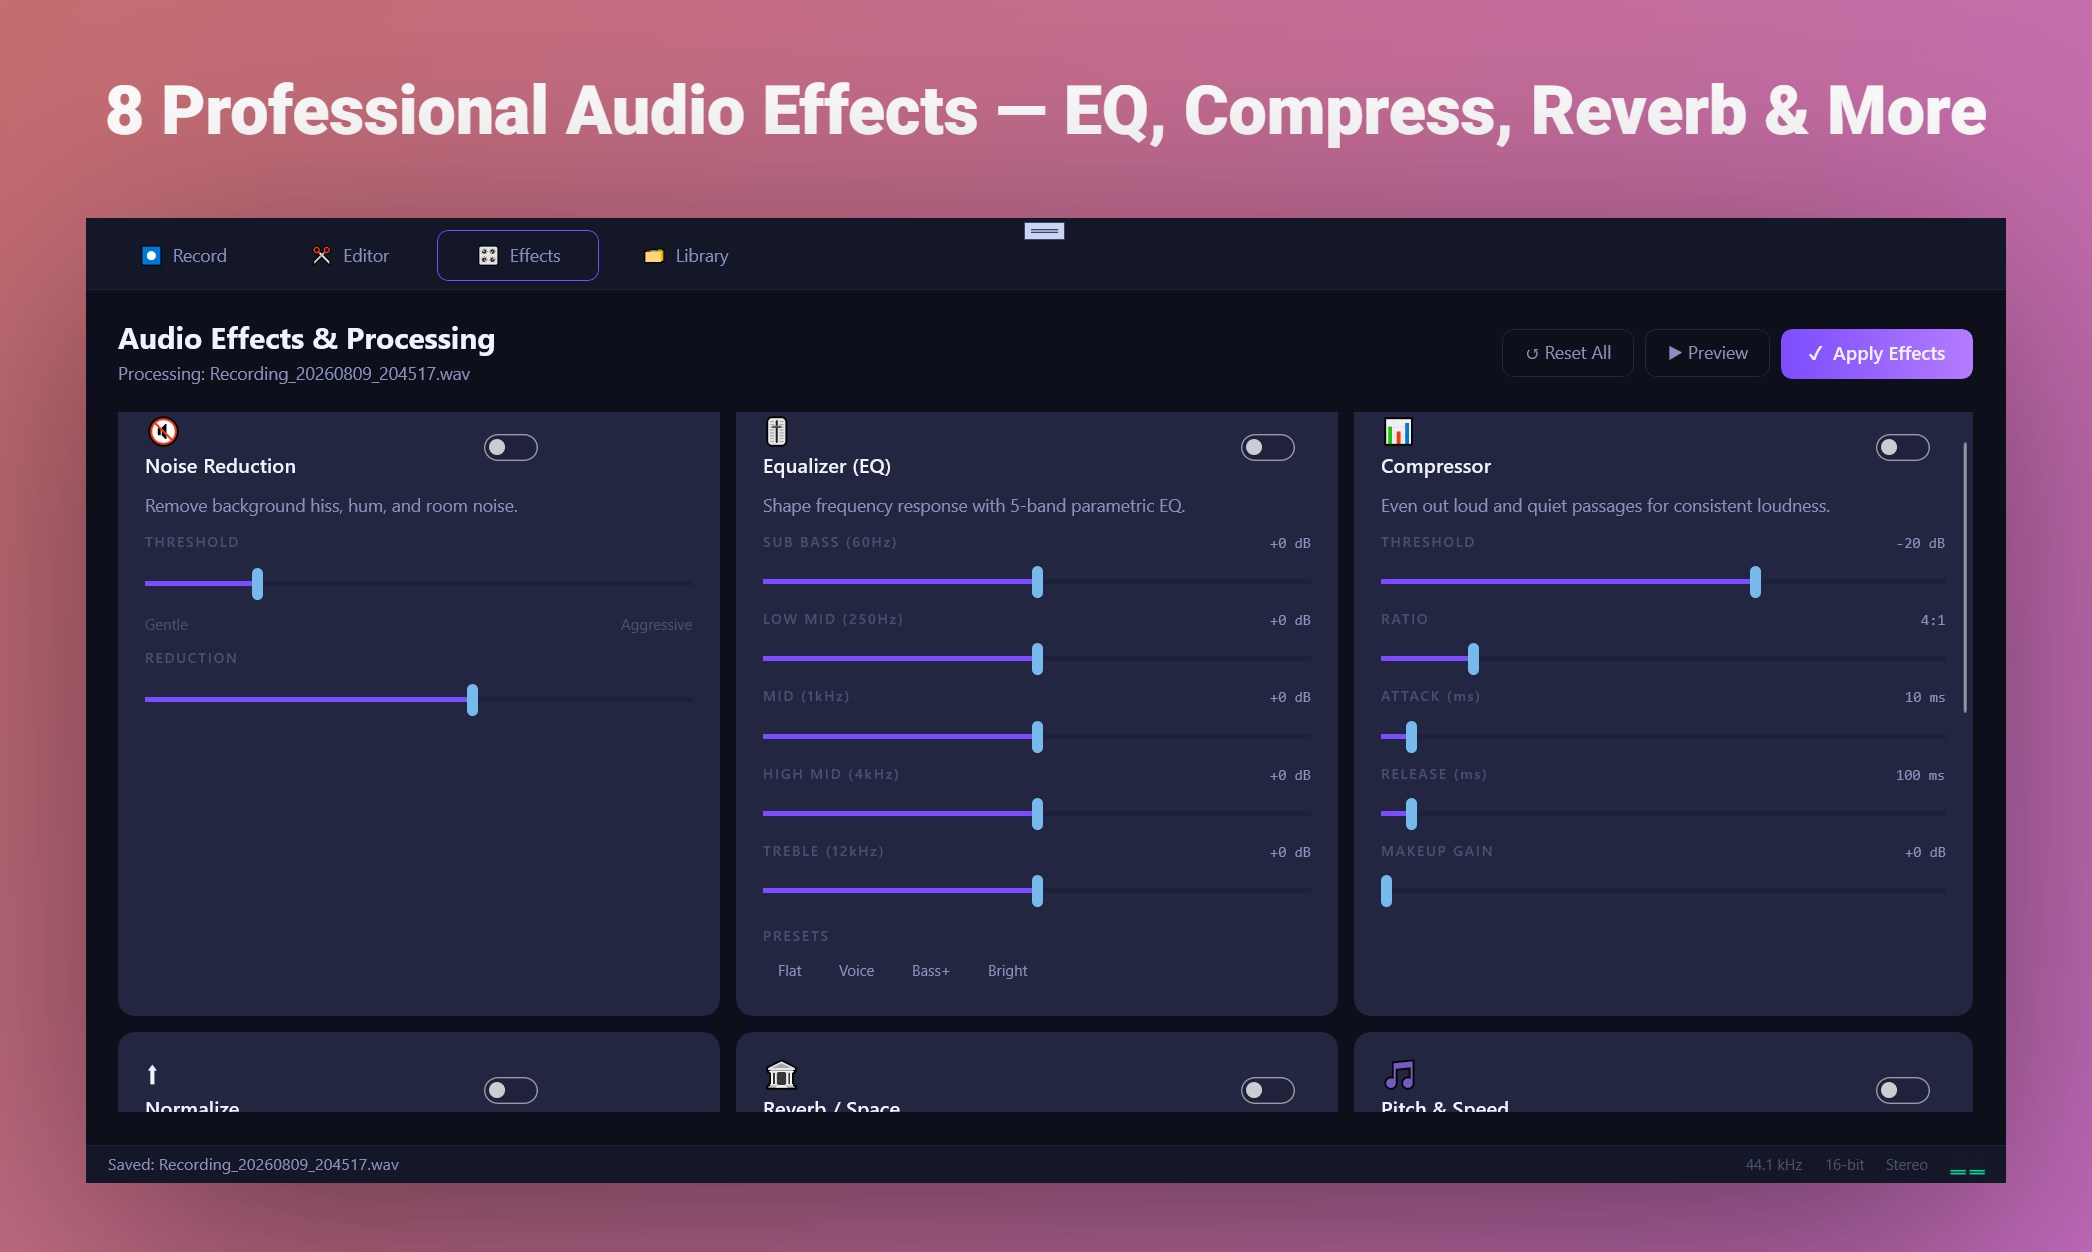Go to the Library tab
Viewport: 2092px width, 1252px height.
tap(687, 256)
